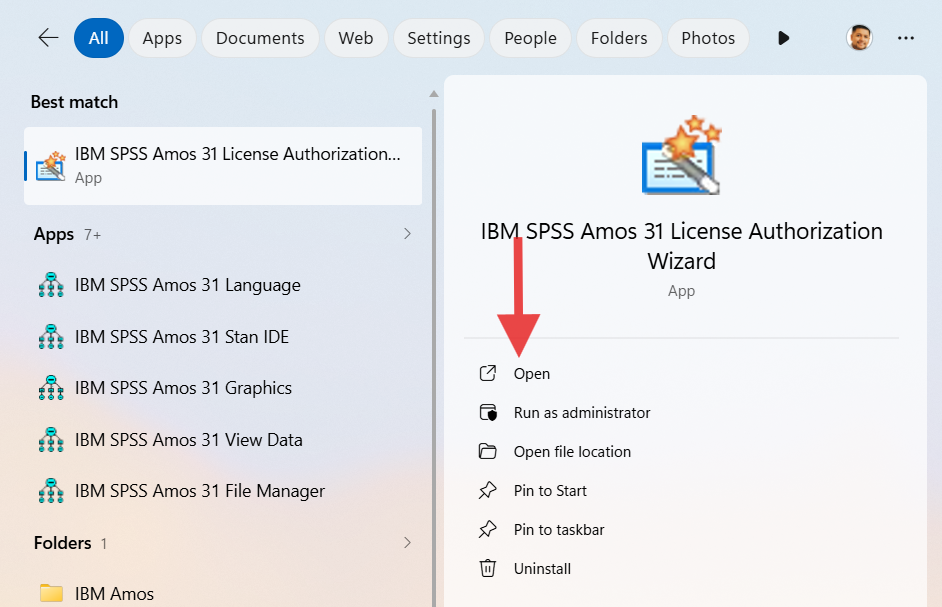Click the Run as administrator shield icon

click(x=488, y=413)
